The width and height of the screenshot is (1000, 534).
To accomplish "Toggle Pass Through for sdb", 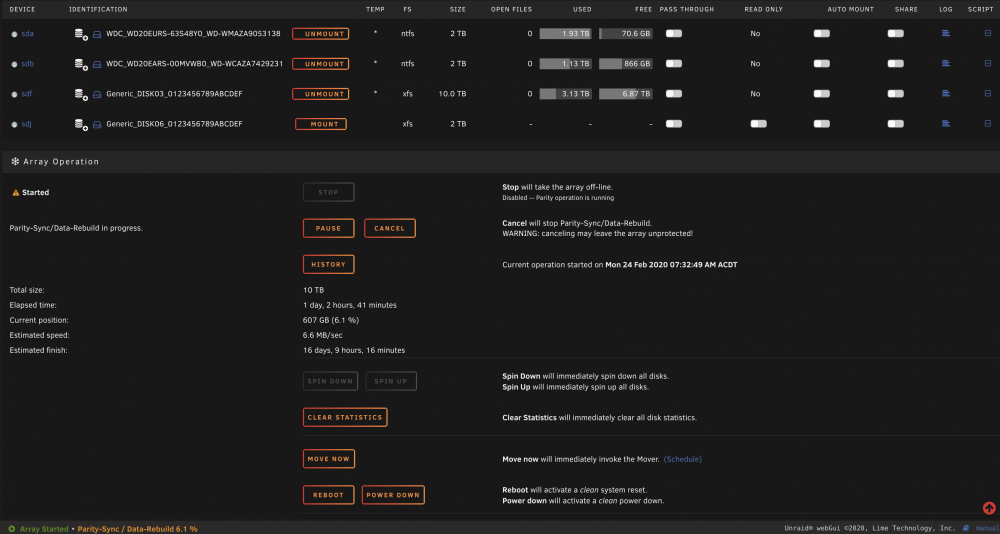I will click(x=674, y=63).
